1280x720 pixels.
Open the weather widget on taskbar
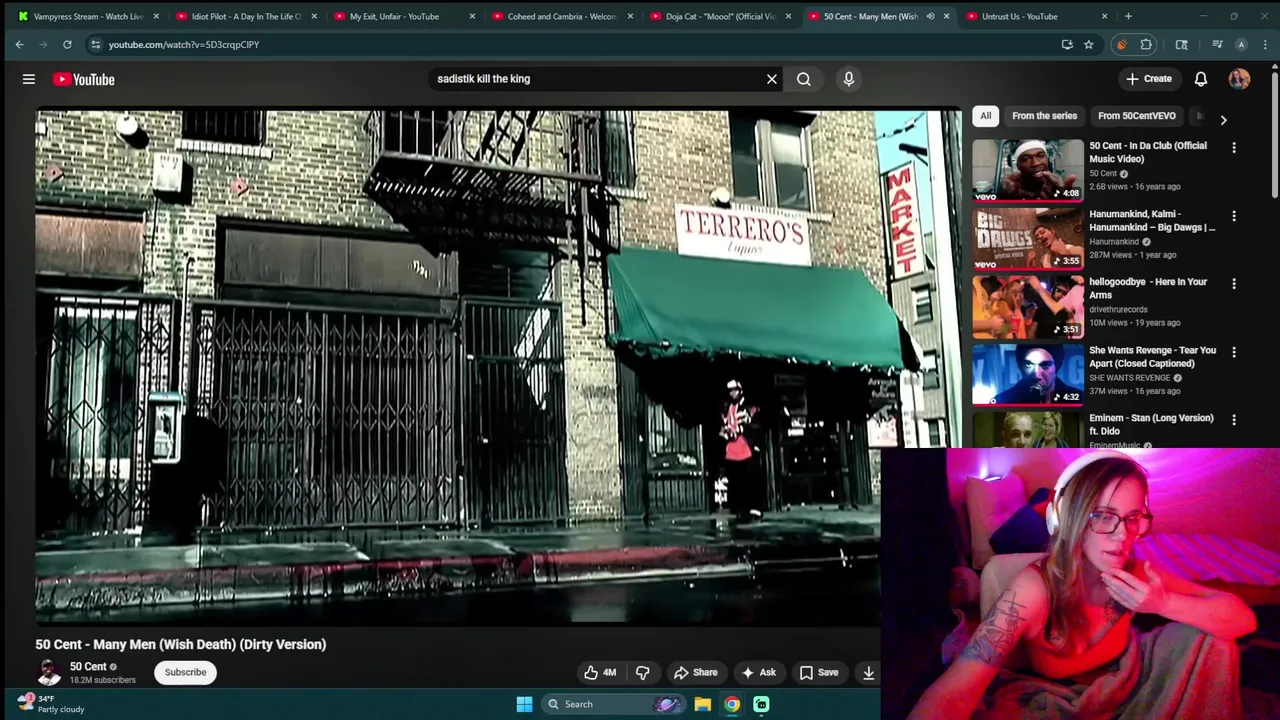click(x=50, y=704)
